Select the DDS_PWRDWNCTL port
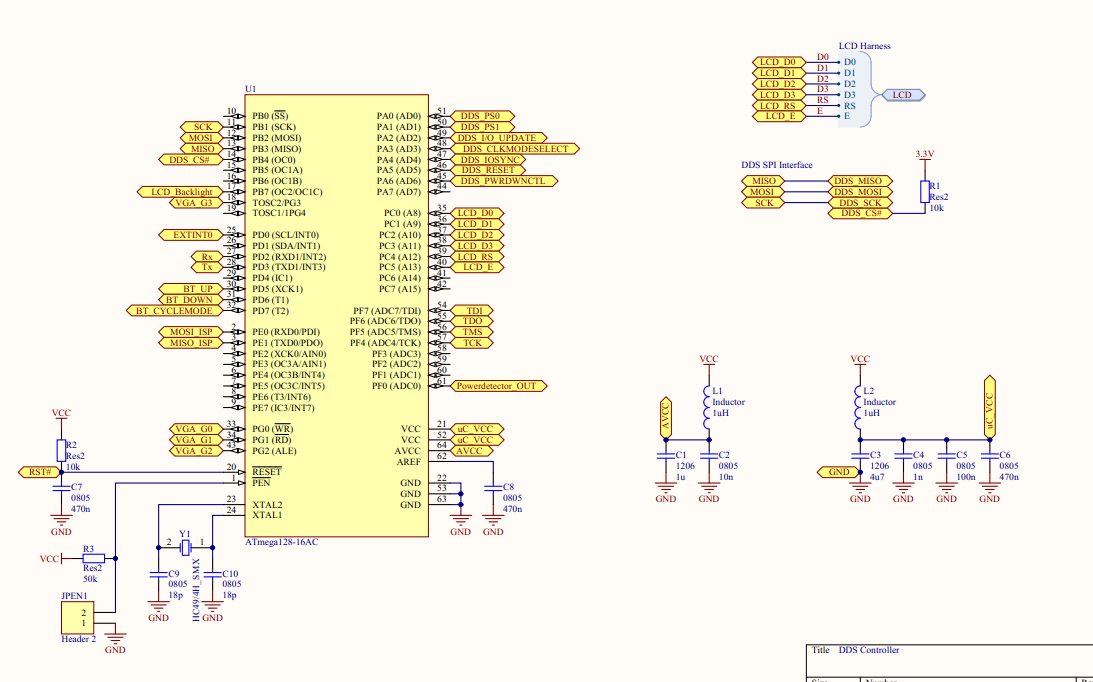Image resolution: width=1093 pixels, height=682 pixels. click(x=504, y=181)
